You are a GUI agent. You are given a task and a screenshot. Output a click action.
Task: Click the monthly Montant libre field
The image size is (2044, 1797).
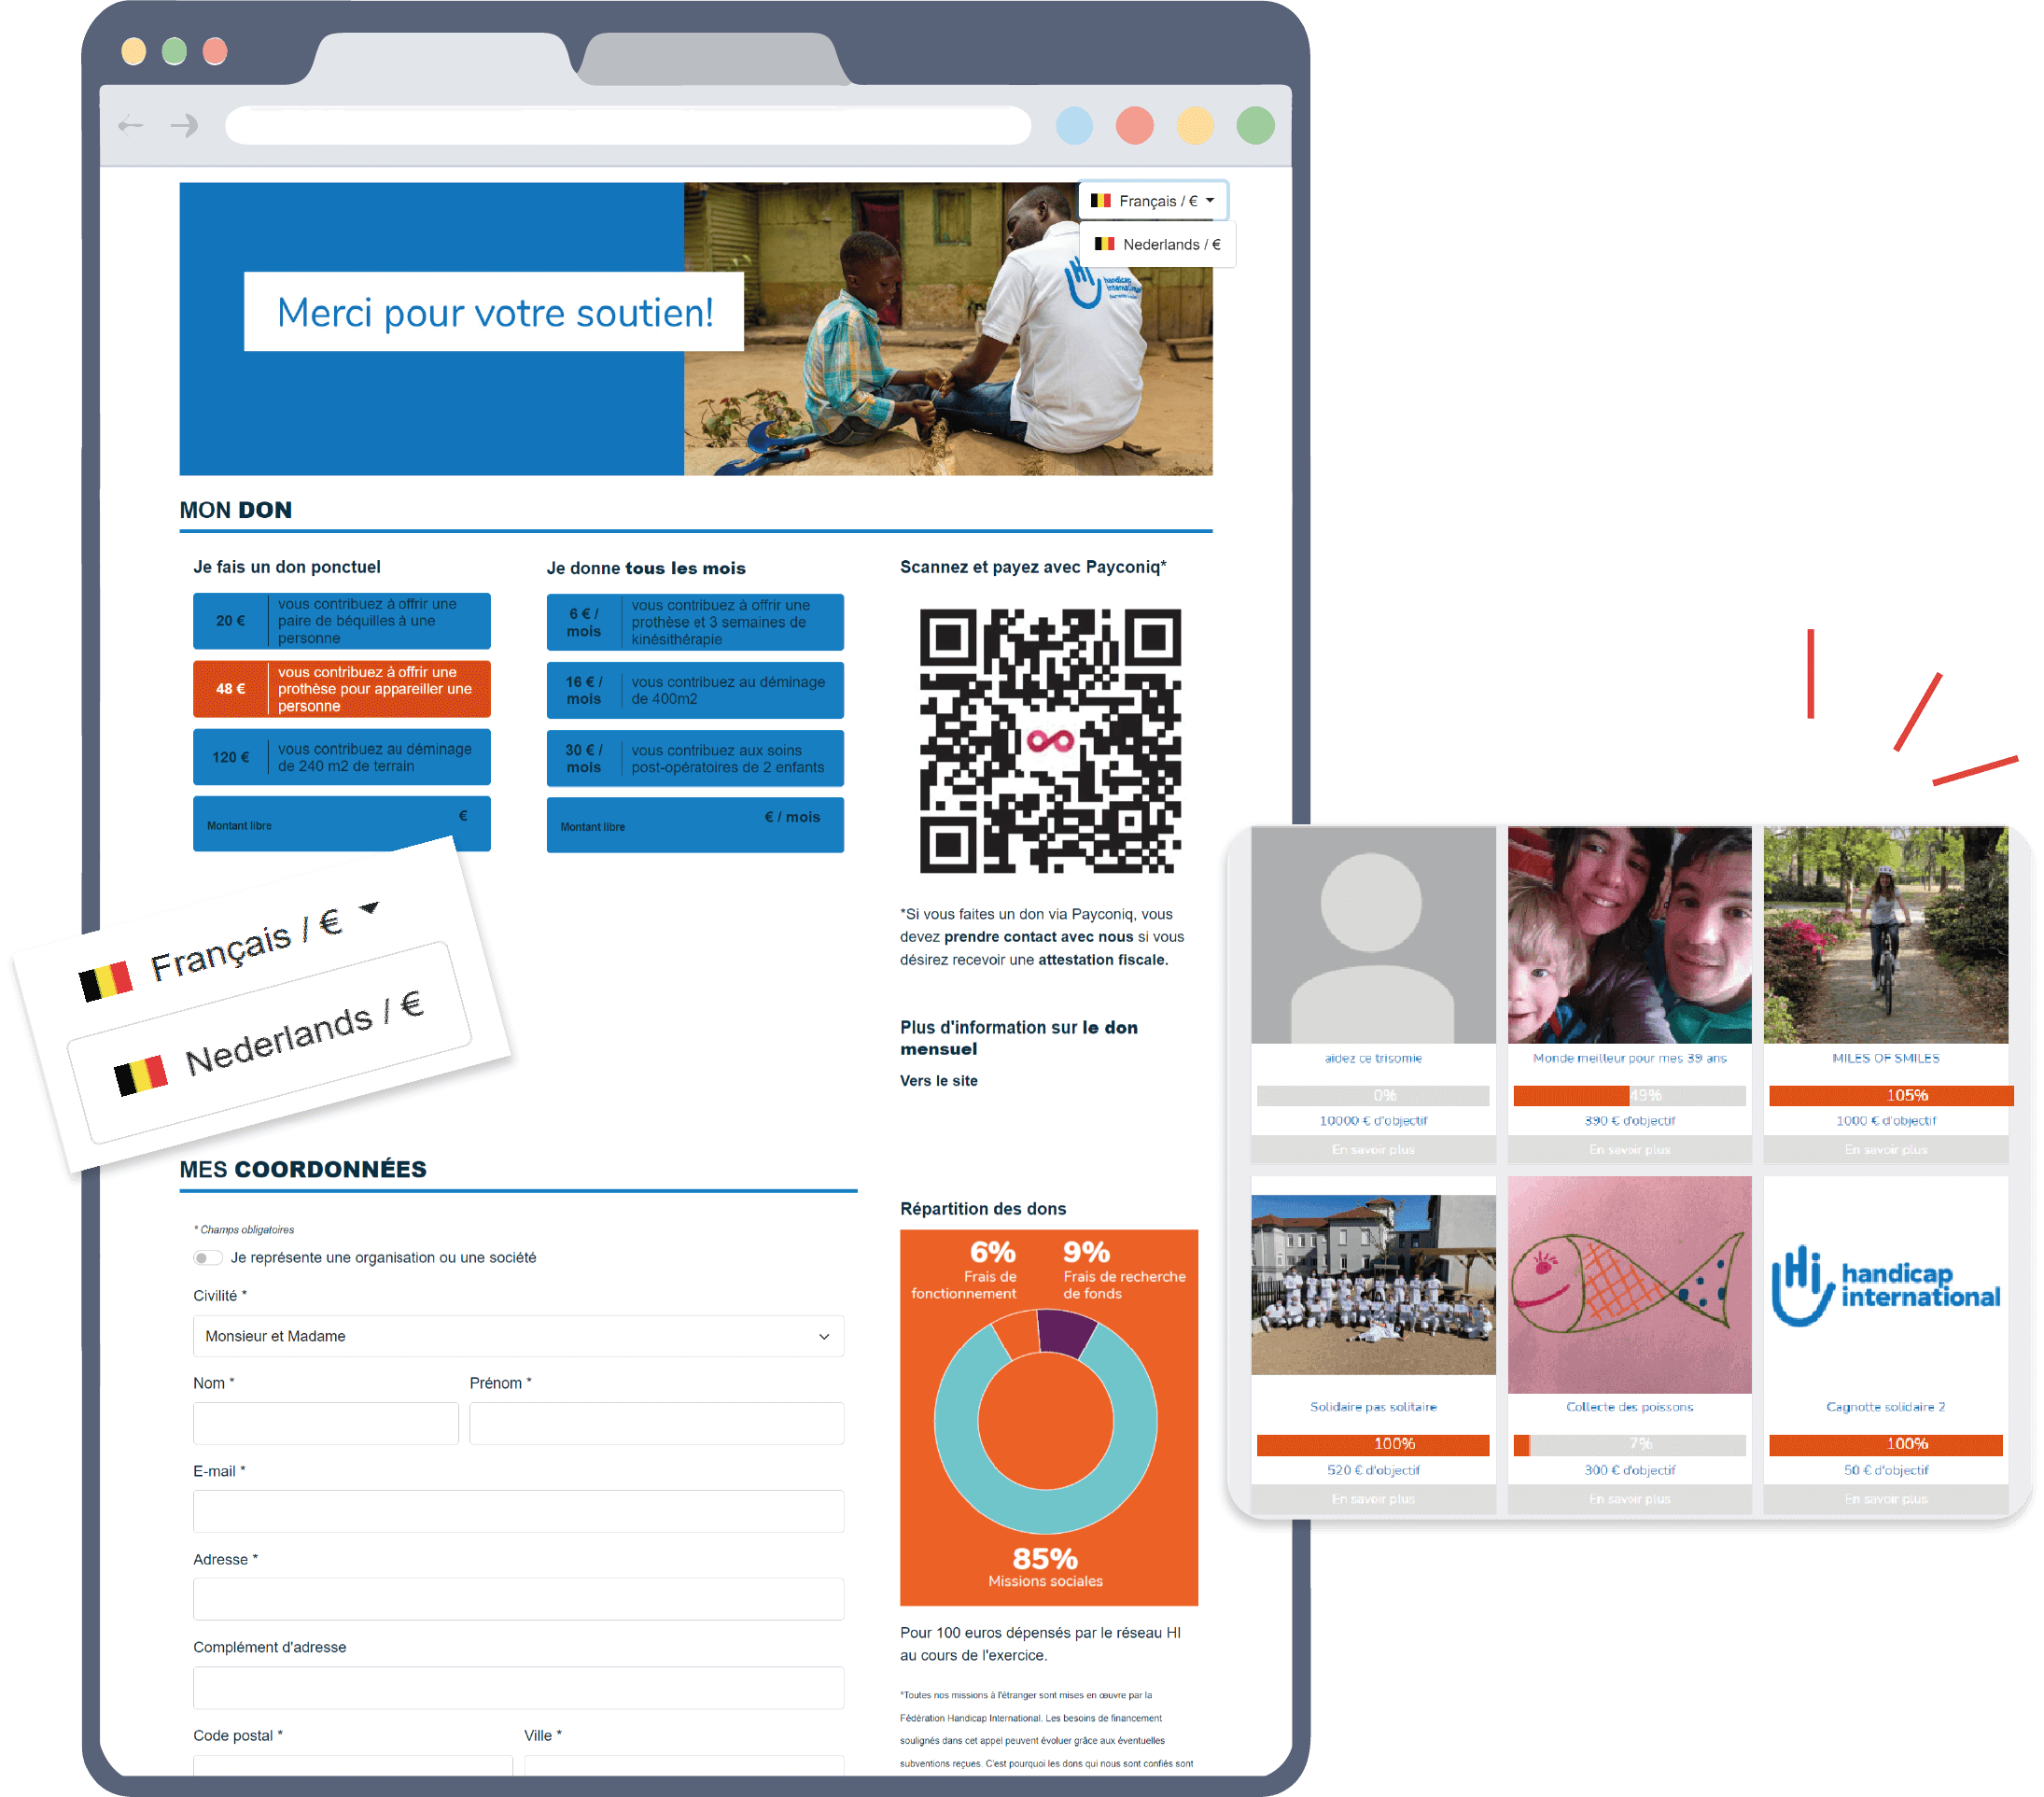[695, 825]
